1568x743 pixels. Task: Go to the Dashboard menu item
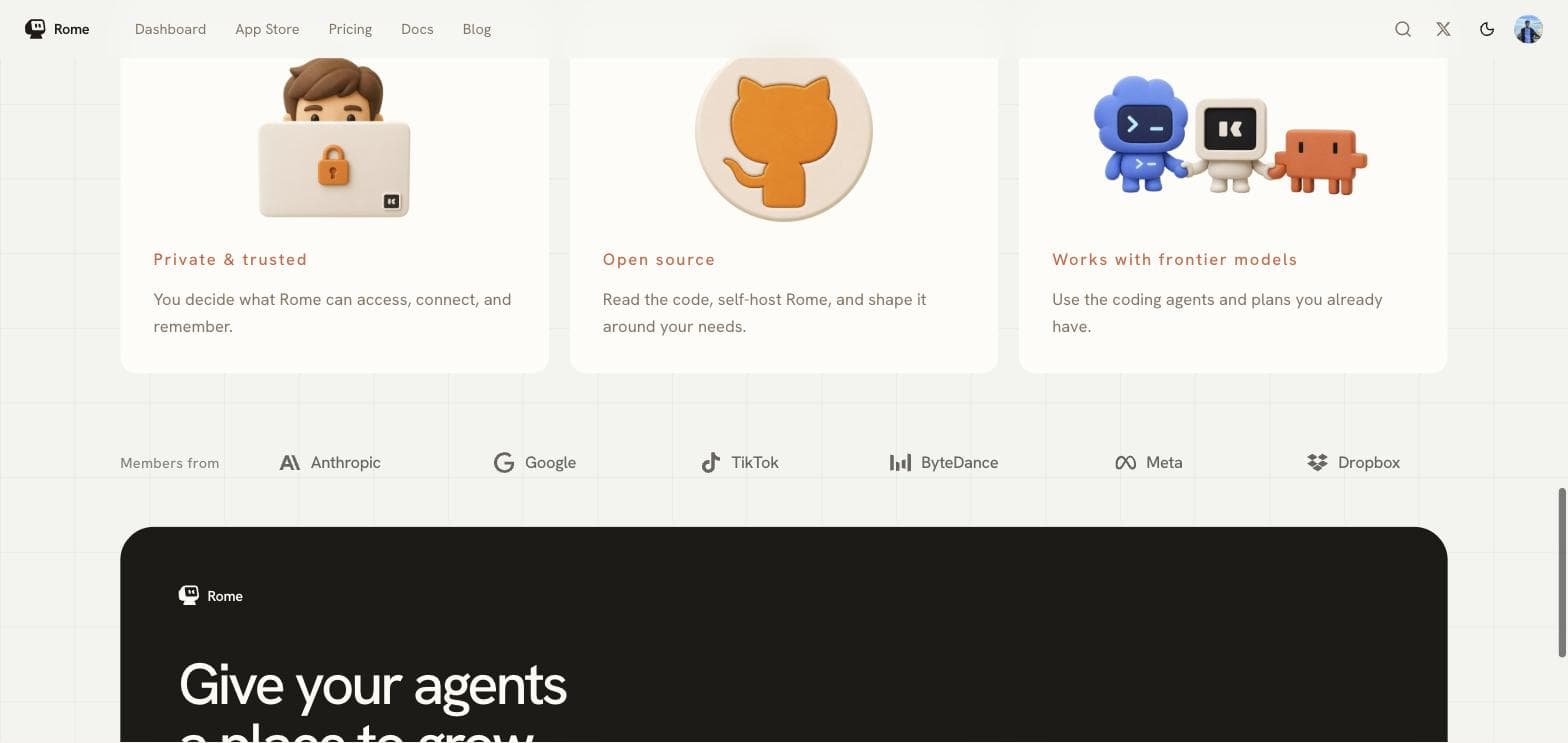(x=170, y=29)
